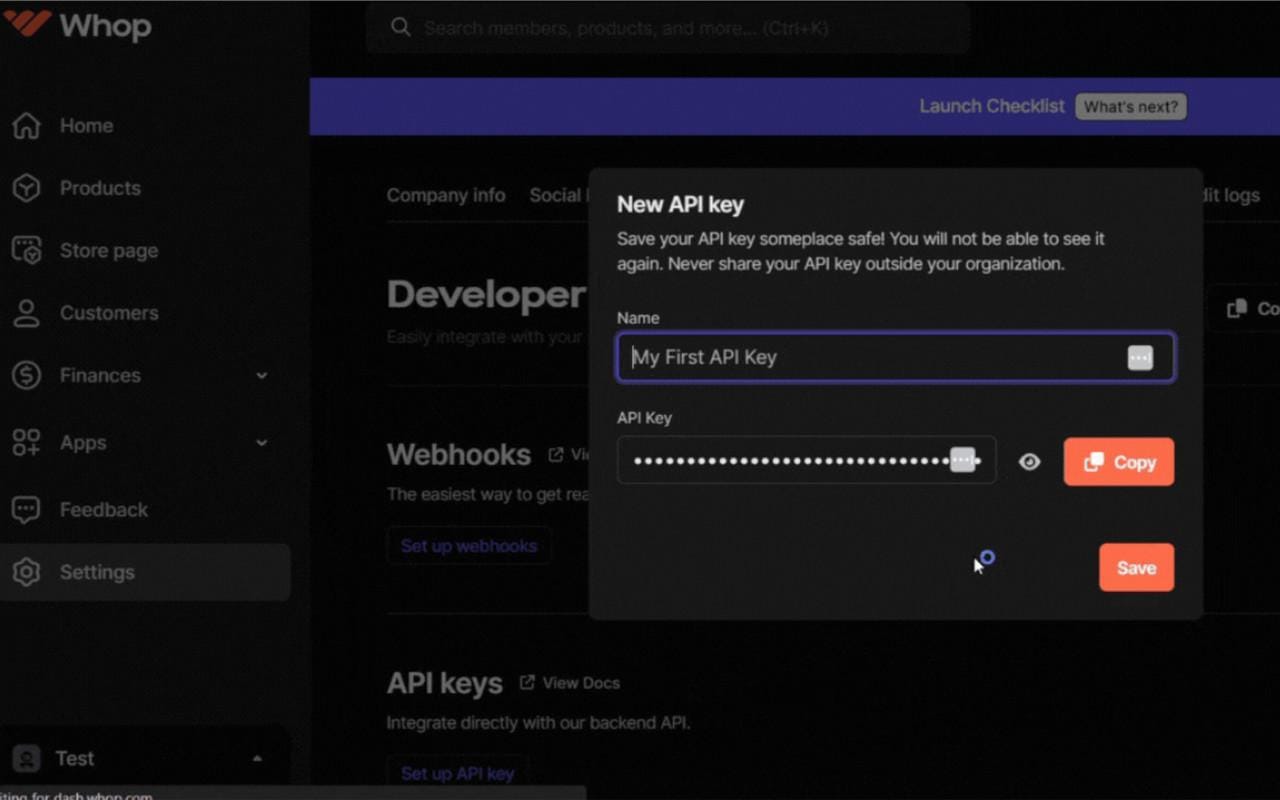The width and height of the screenshot is (1280, 800).
Task: Click Set up webhooks button
Action: point(469,546)
